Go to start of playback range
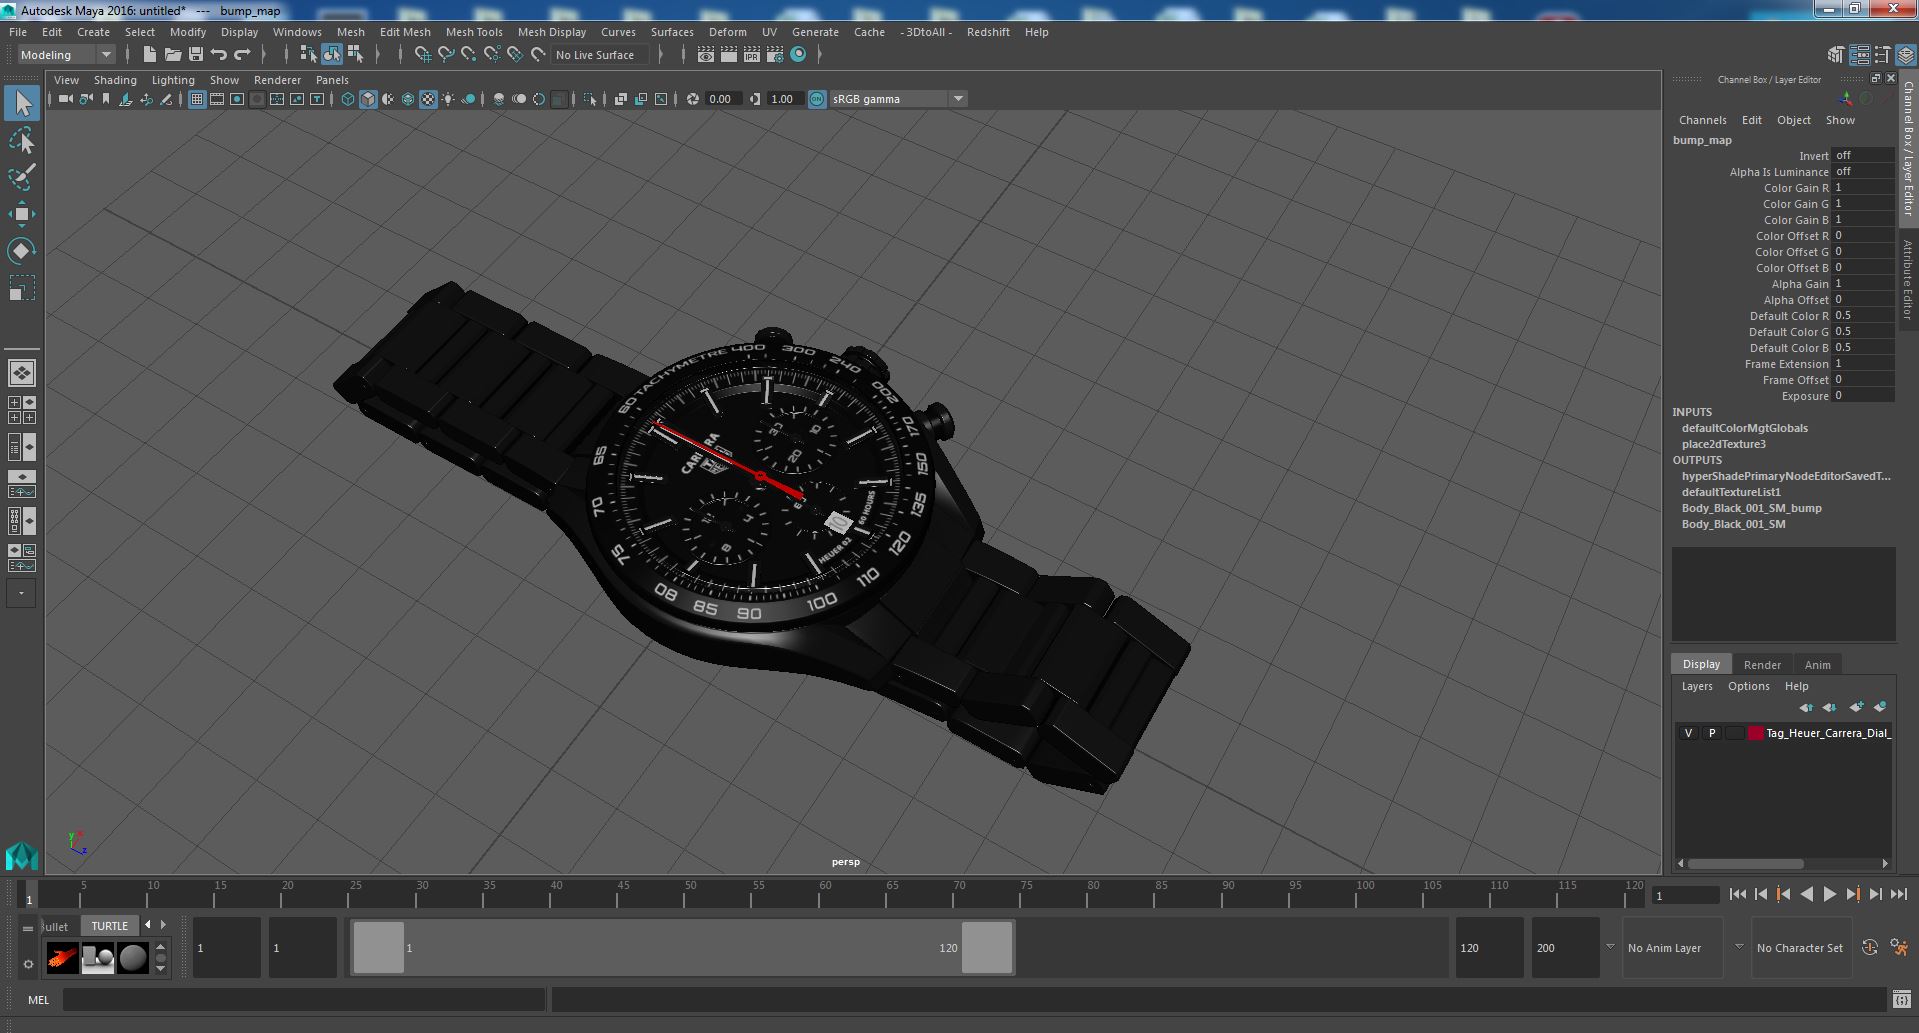 coord(1737,895)
